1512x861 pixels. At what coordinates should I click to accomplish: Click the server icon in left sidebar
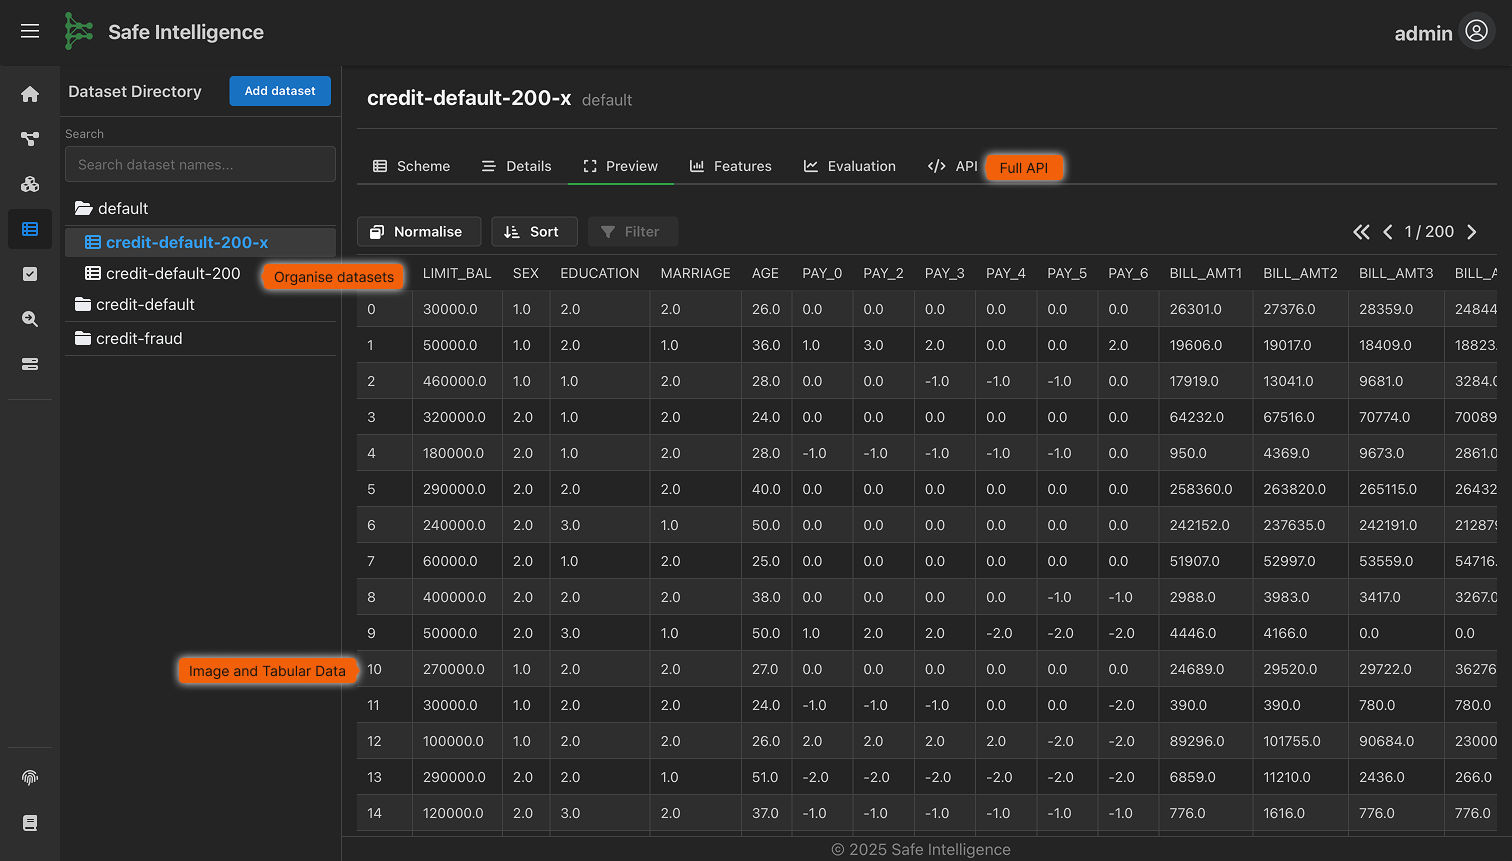(x=30, y=364)
